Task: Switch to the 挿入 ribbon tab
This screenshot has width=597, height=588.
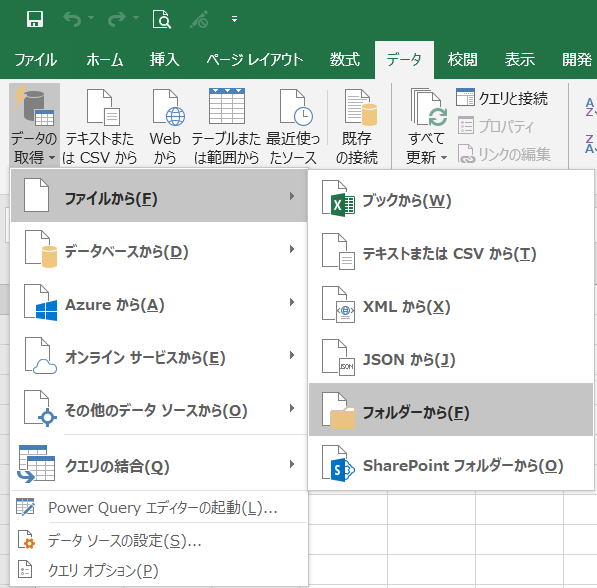Action: tap(164, 60)
